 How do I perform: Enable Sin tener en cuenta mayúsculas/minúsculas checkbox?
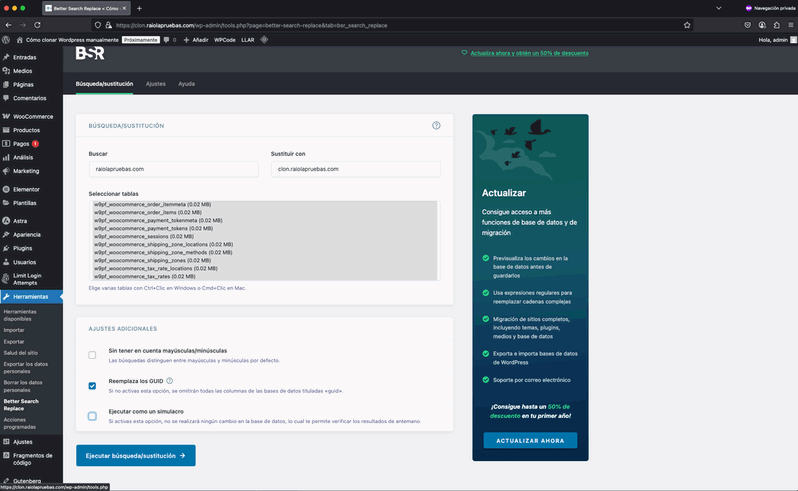click(92, 355)
